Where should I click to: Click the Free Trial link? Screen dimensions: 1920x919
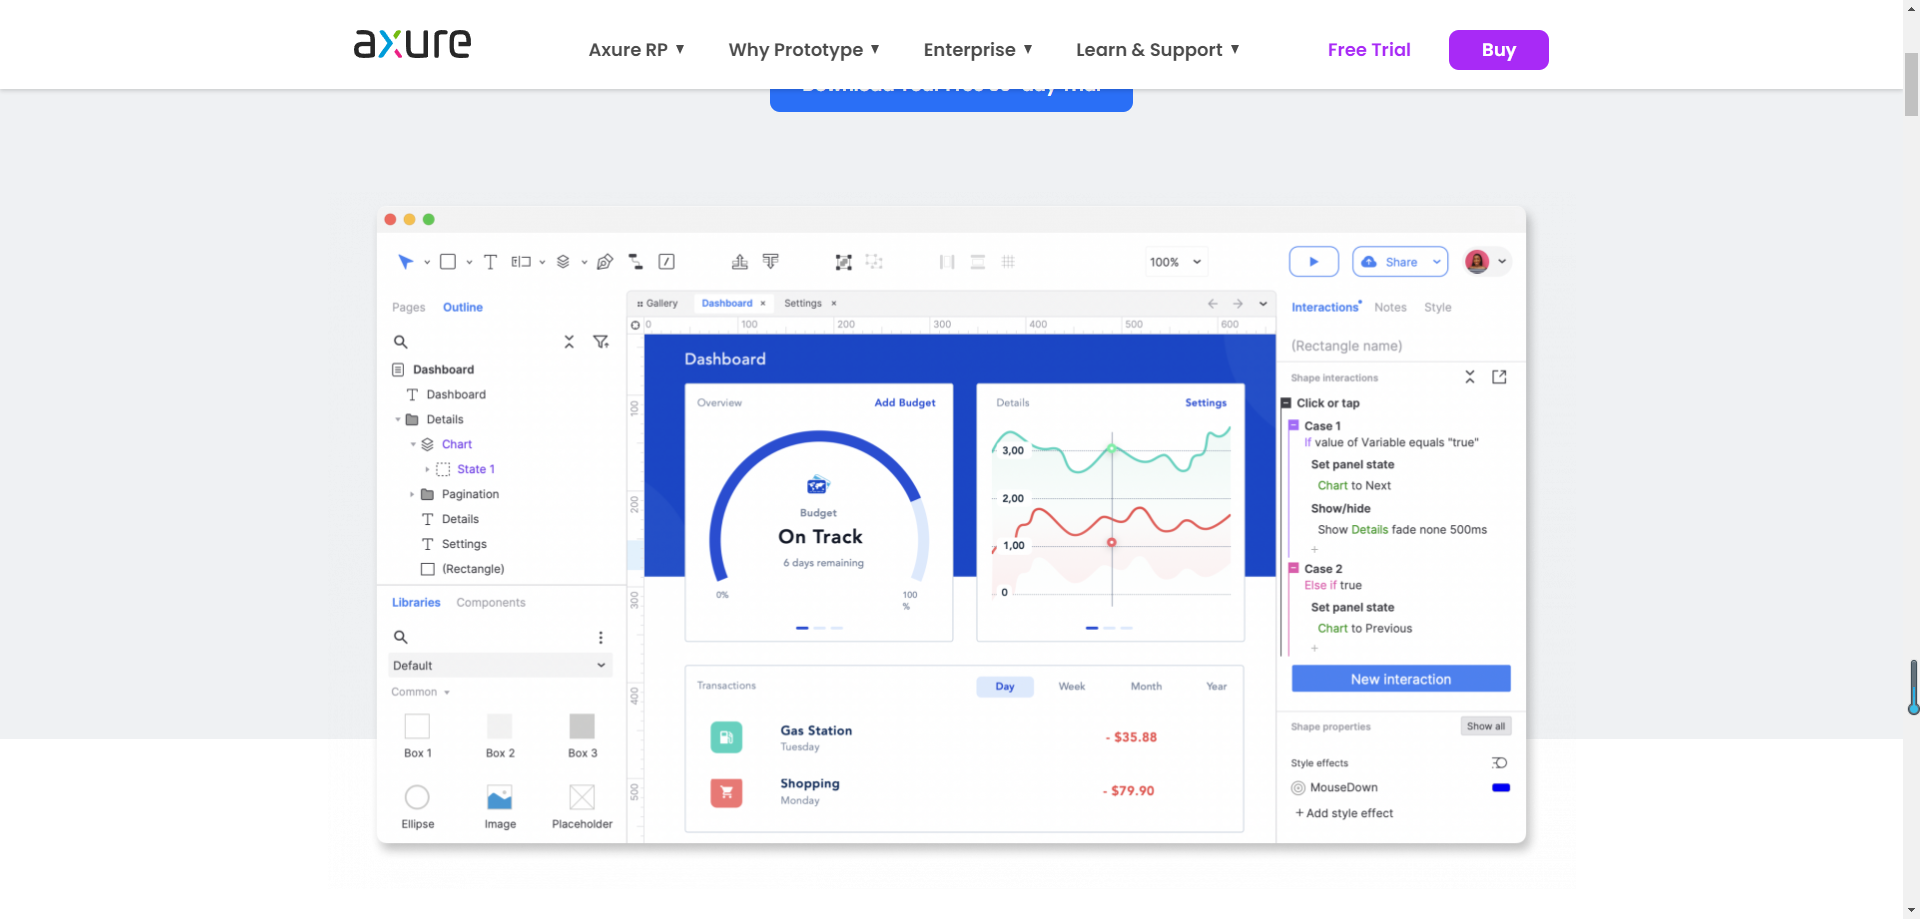click(x=1369, y=50)
